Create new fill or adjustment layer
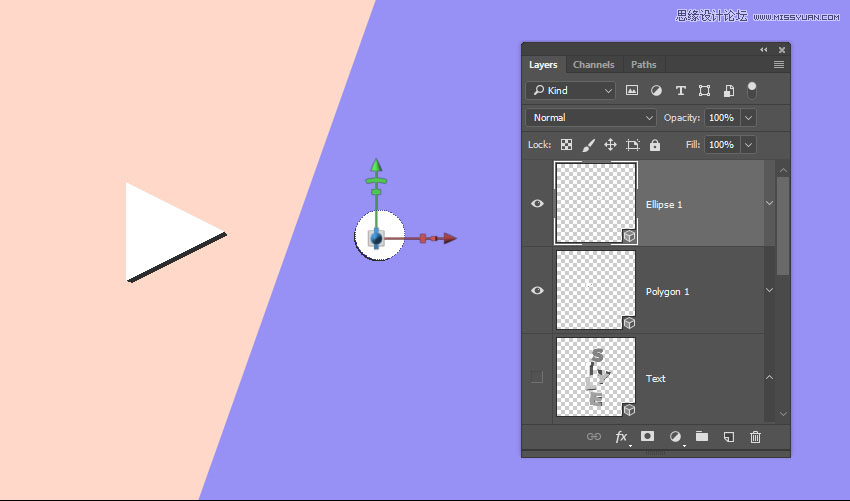Image resolution: width=850 pixels, height=501 pixels. (675, 436)
